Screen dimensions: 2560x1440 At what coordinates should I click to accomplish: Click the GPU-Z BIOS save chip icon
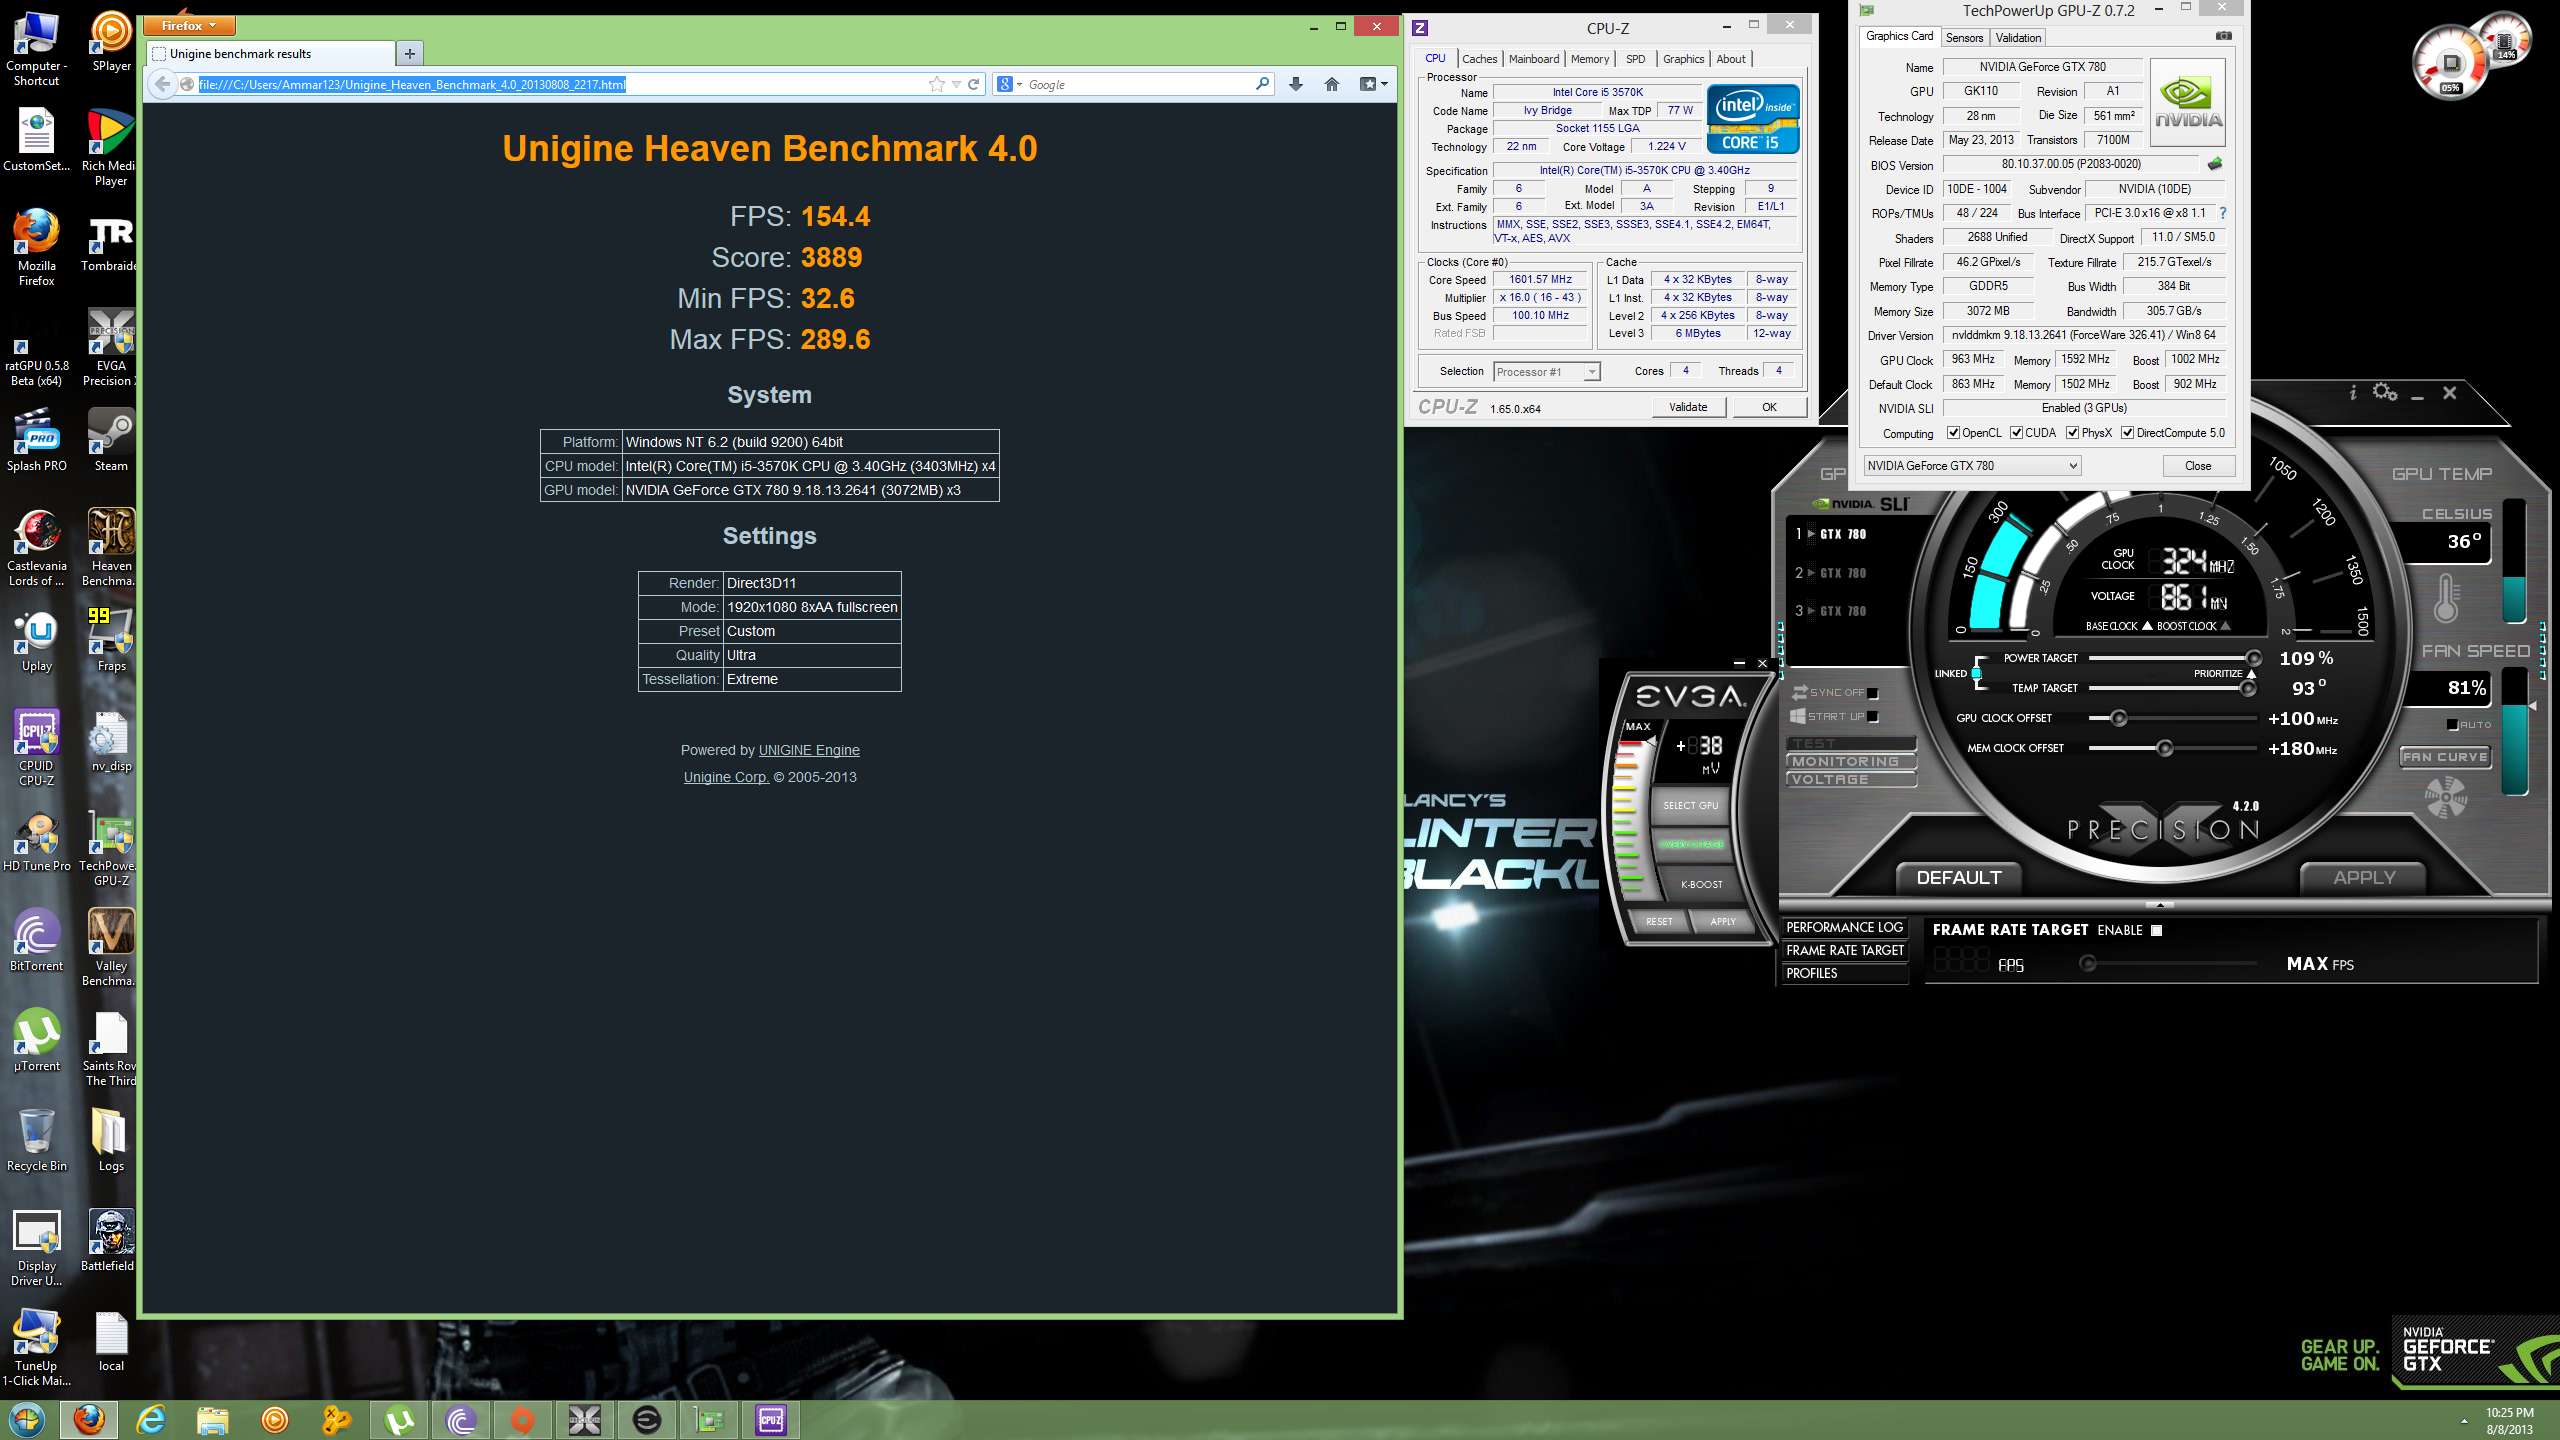pos(2215,164)
